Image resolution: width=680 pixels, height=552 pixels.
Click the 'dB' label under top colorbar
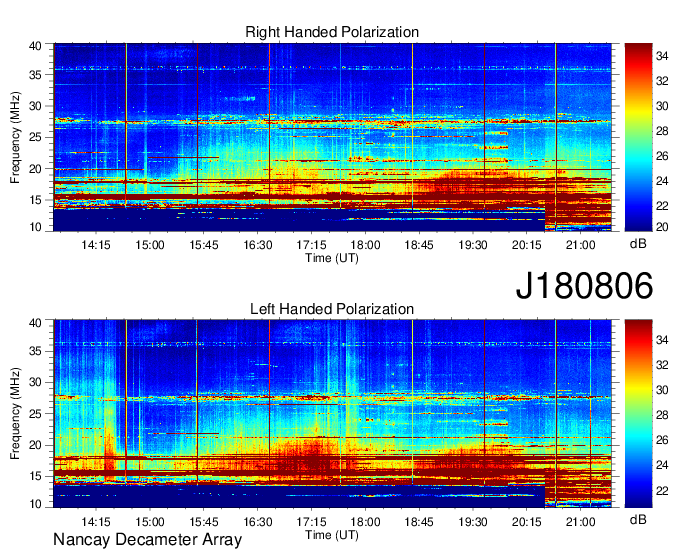[638, 244]
